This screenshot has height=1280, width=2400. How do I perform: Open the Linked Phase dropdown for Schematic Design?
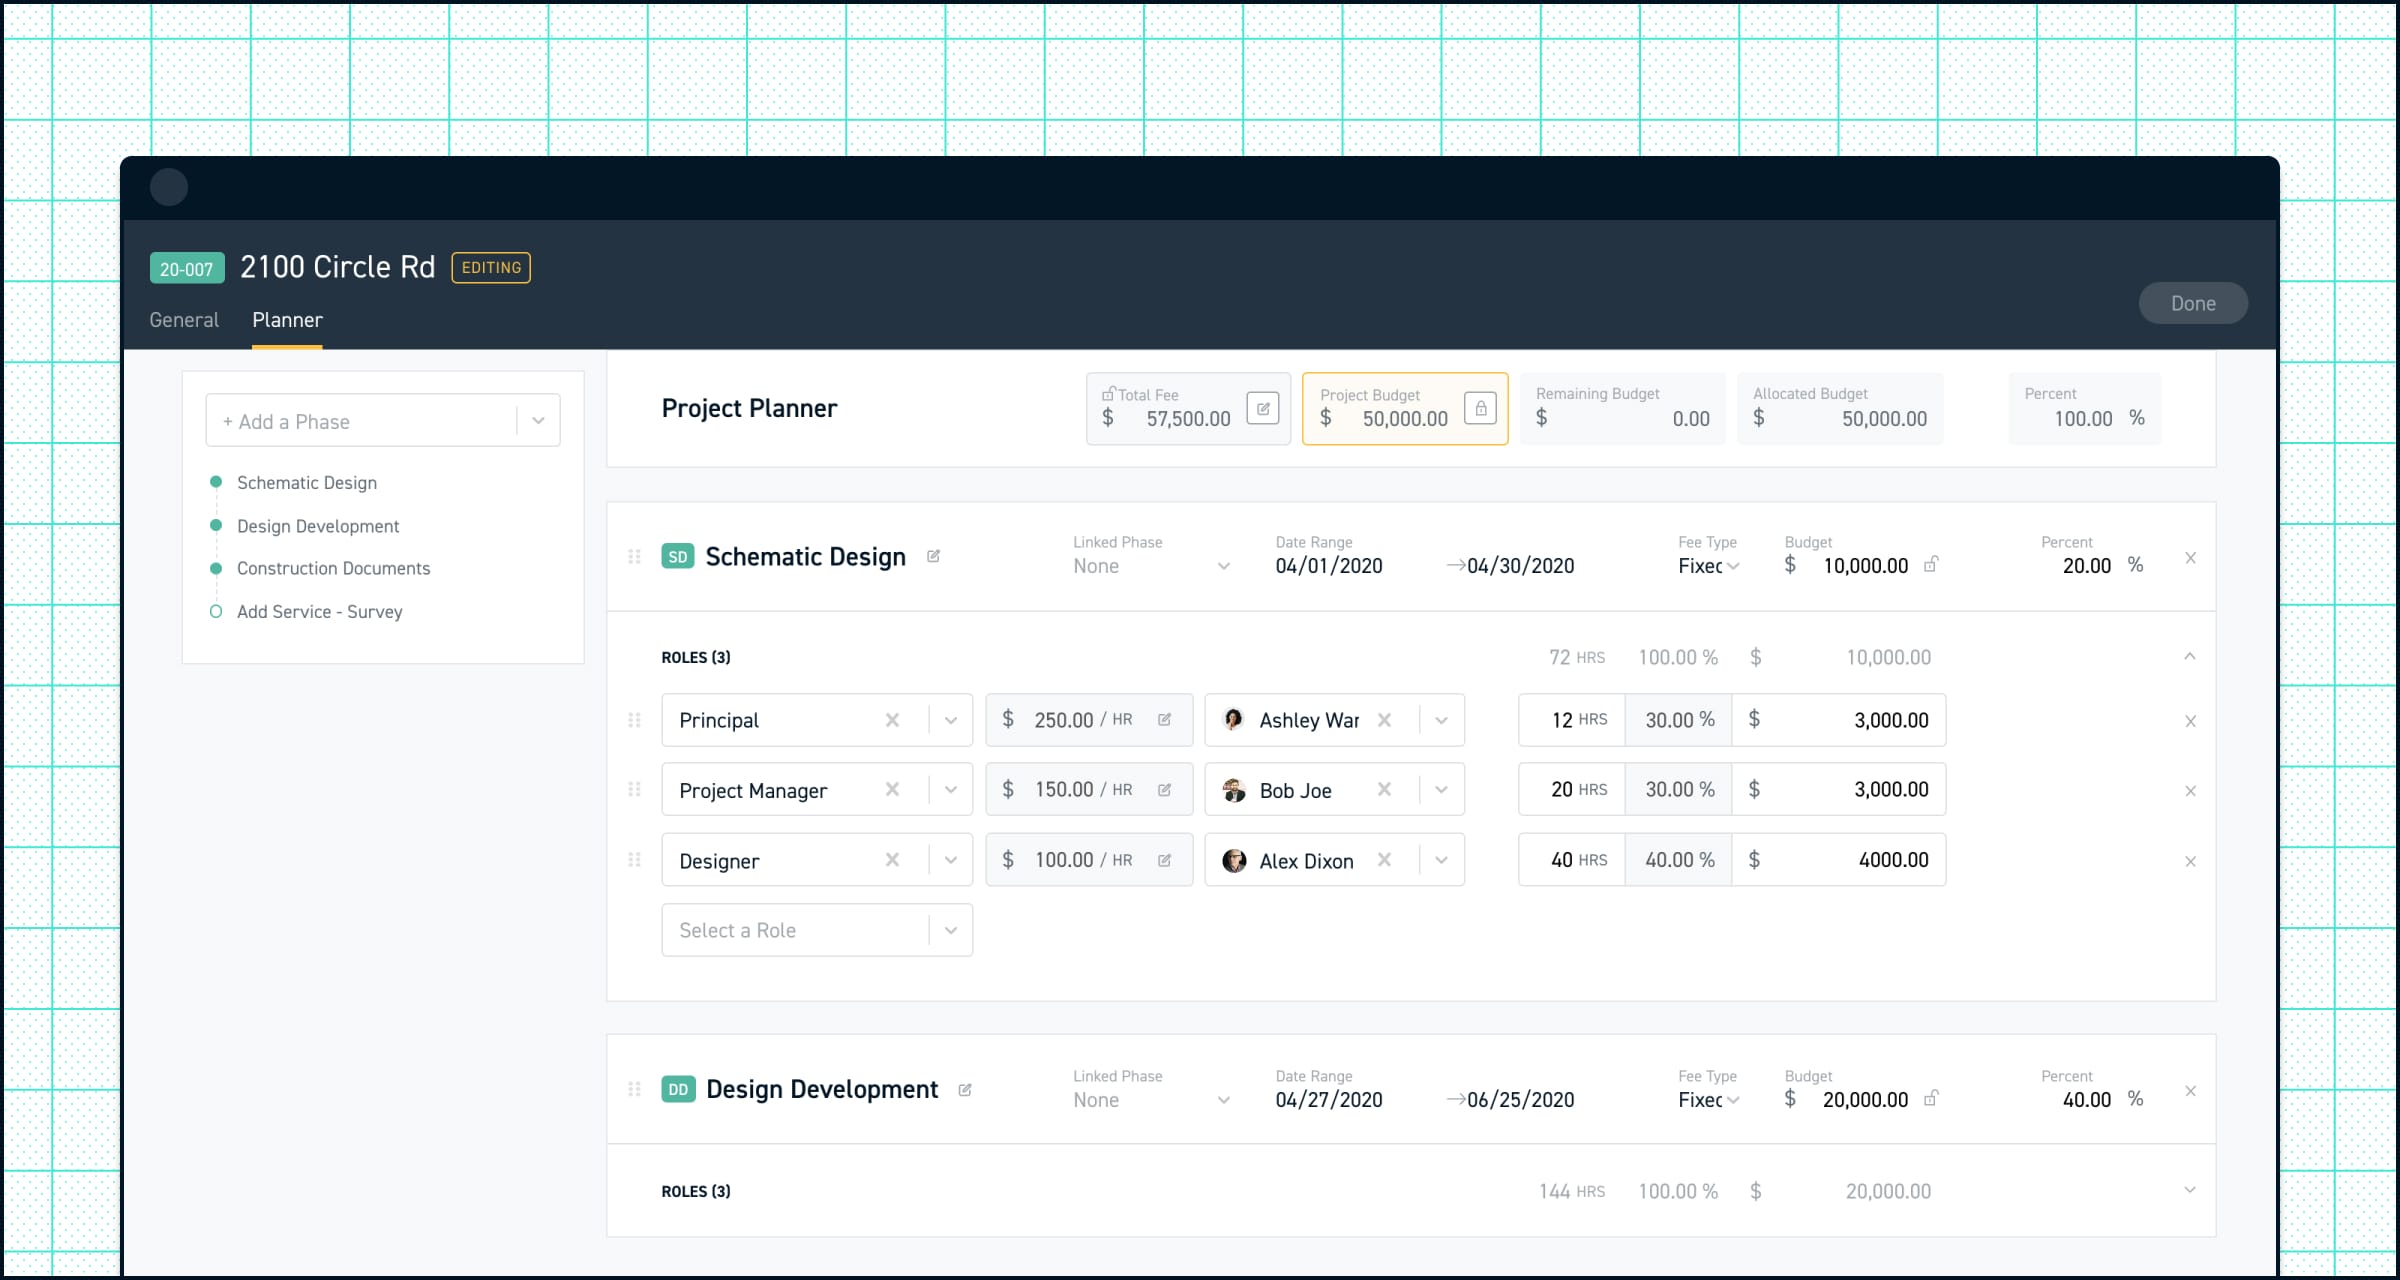[x=1224, y=566]
